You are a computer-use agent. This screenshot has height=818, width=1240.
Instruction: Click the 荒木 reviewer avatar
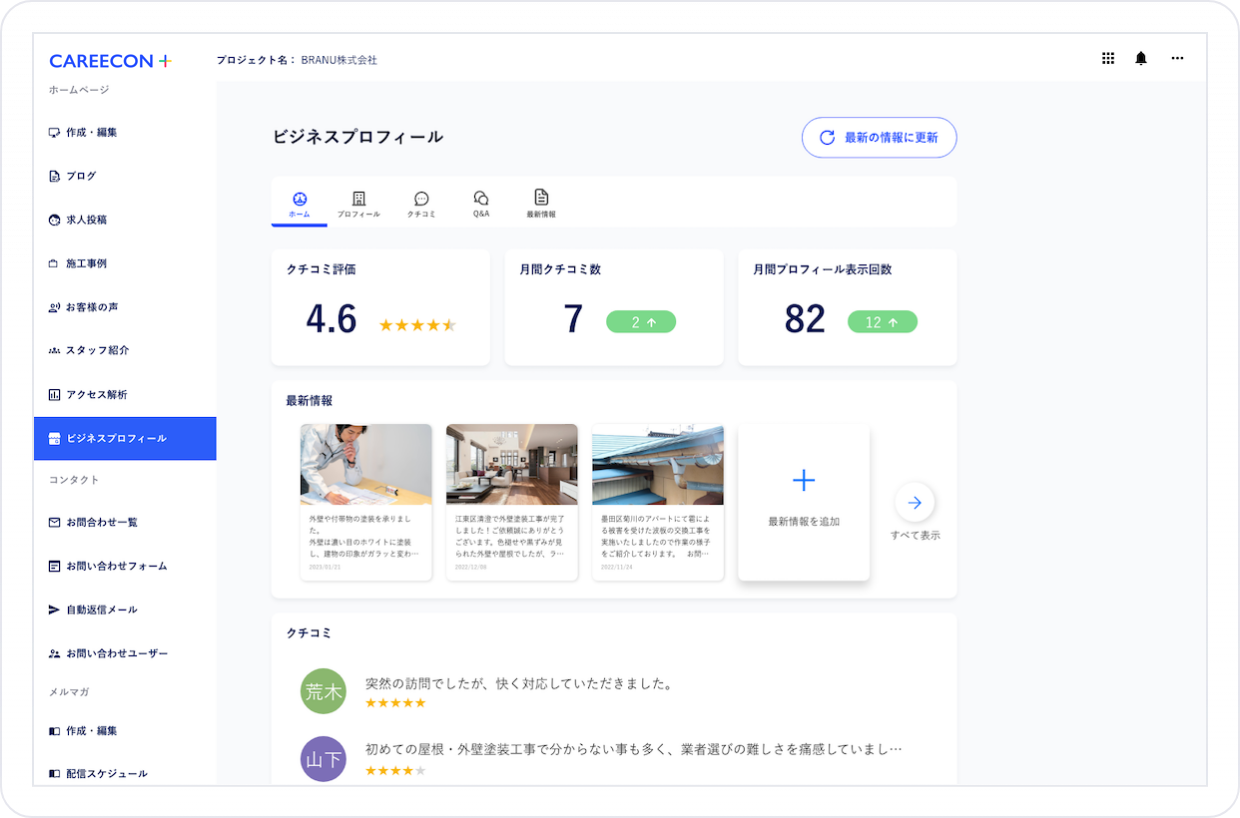coord(323,691)
